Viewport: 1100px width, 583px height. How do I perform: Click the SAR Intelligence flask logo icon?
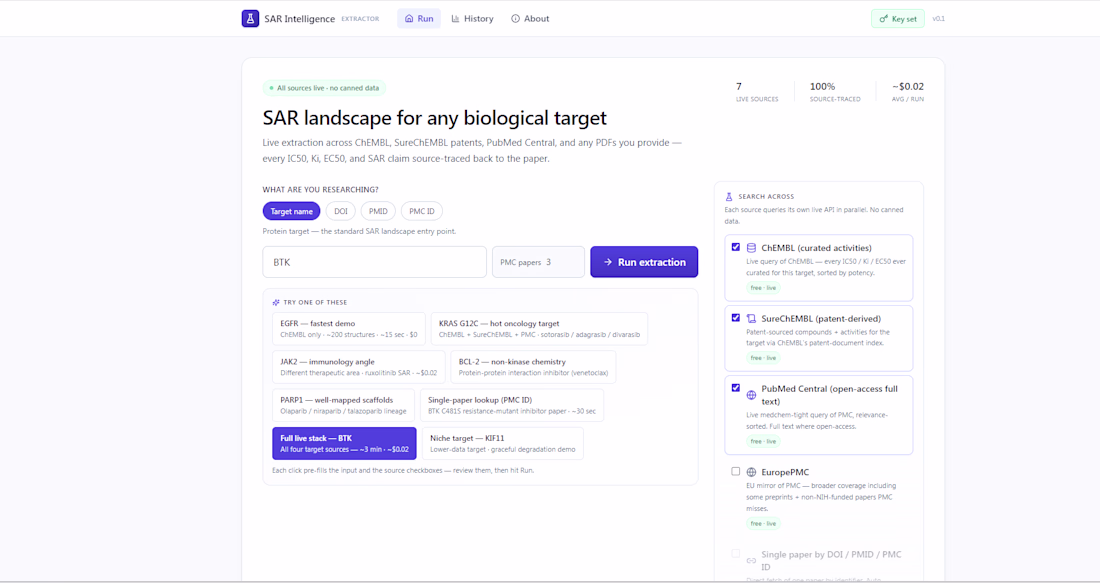click(250, 18)
